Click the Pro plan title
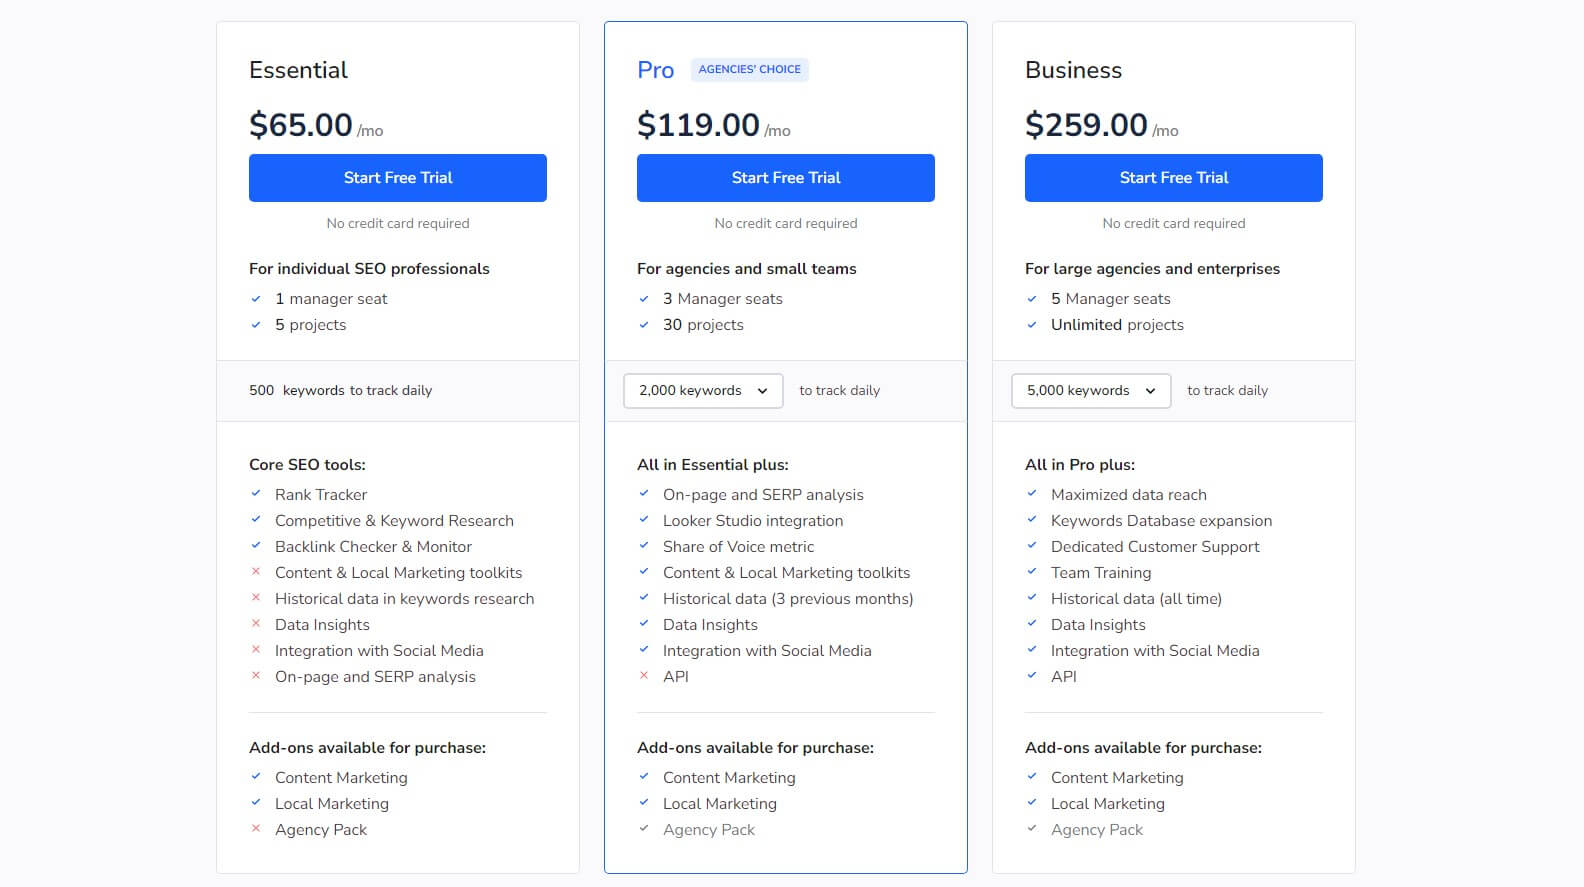 pos(655,70)
